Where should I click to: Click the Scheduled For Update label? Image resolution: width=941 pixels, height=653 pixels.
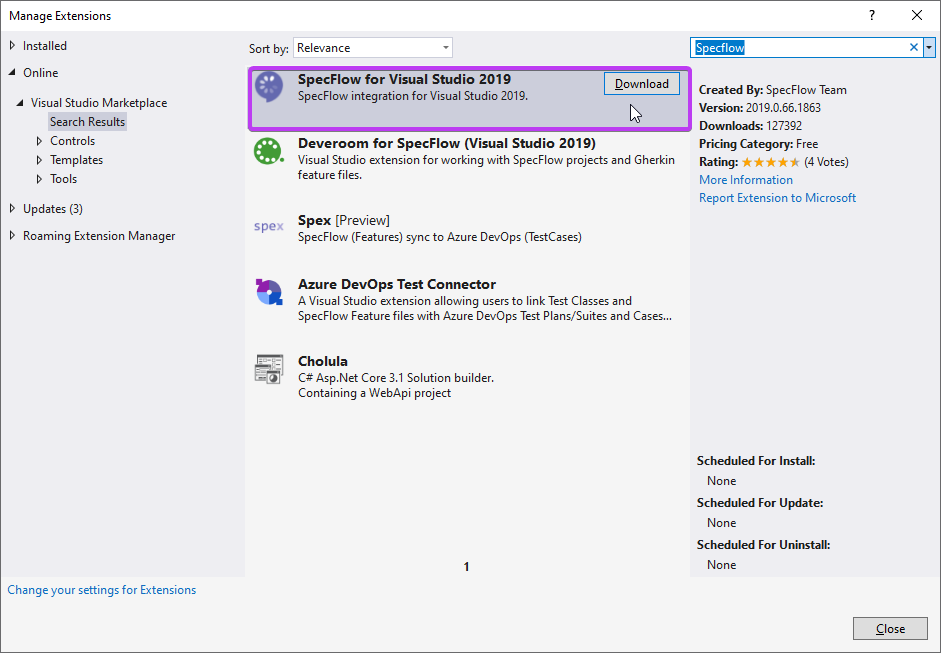(x=760, y=503)
